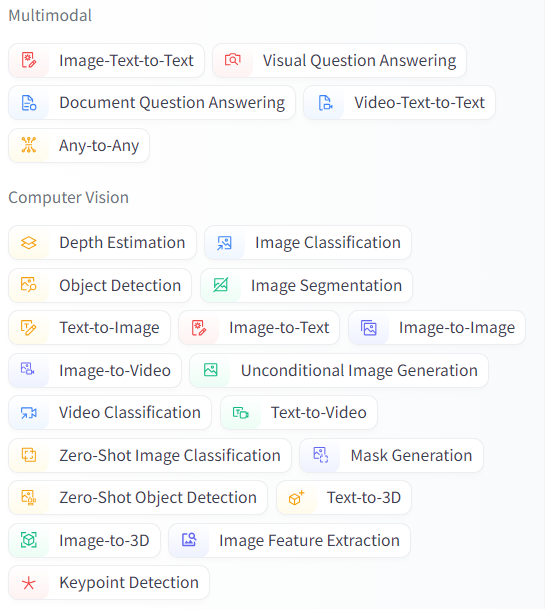Click the Image Segmentation green icon

tap(221, 285)
